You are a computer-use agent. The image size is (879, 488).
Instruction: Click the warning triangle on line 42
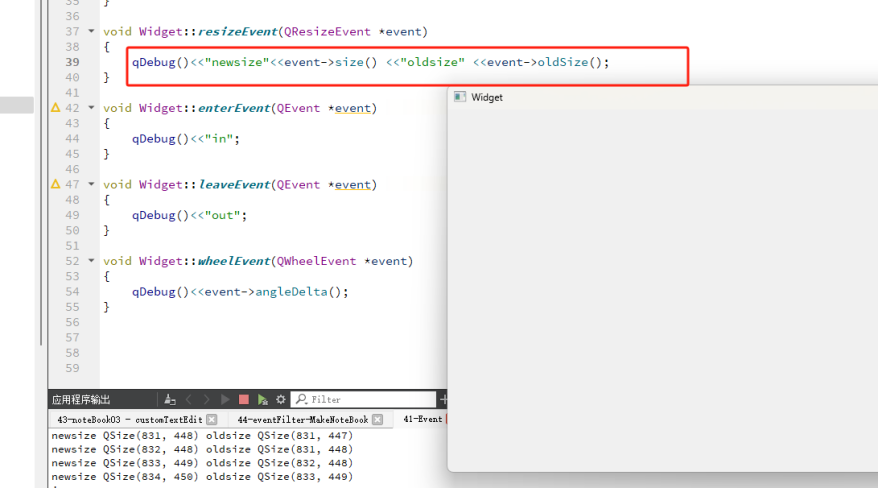click(55, 108)
